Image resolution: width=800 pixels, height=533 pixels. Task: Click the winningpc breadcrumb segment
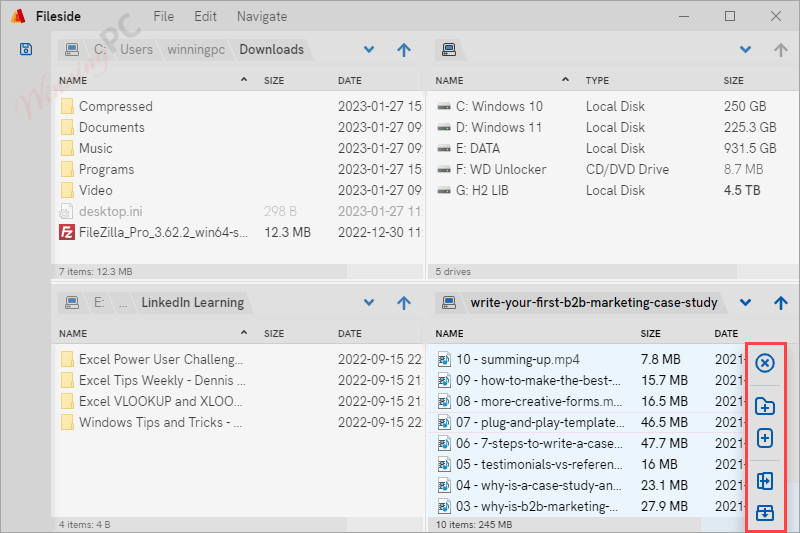point(196,49)
